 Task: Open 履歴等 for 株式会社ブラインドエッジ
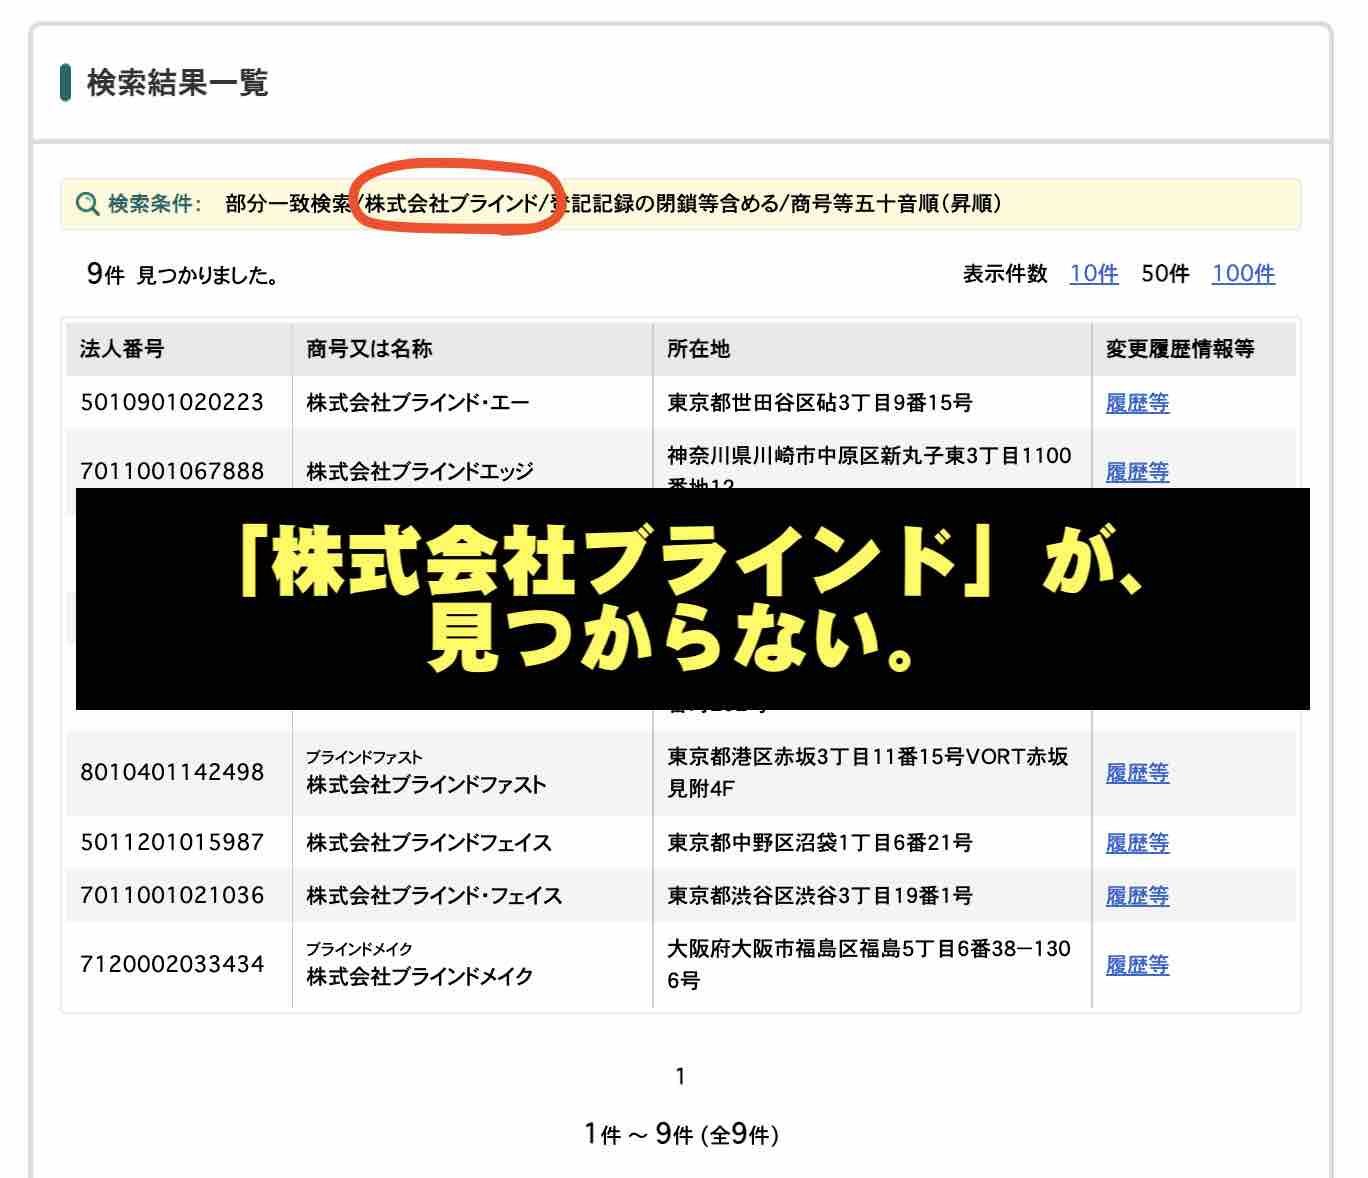[1136, 473]
